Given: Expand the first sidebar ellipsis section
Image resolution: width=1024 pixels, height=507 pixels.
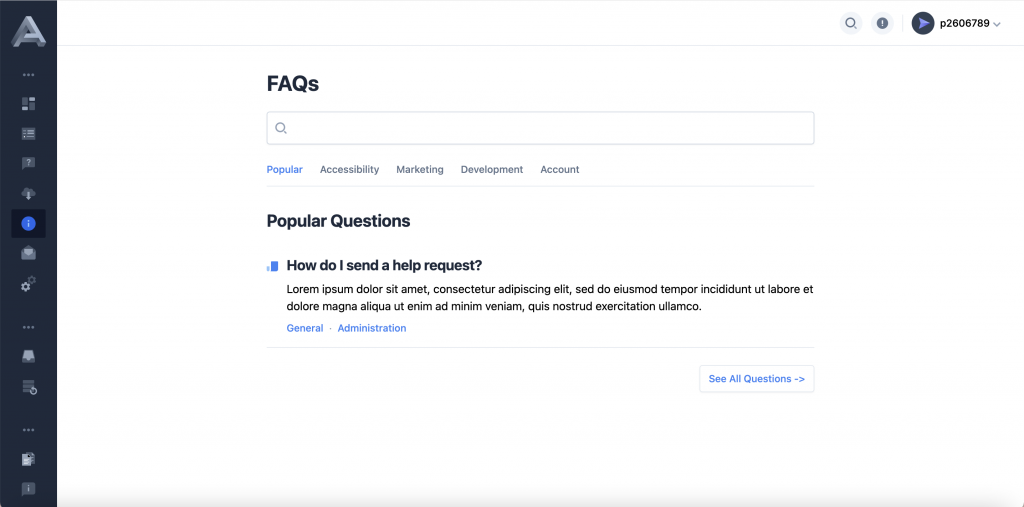Looking at the screenshot, I should (x=28, y=75).
